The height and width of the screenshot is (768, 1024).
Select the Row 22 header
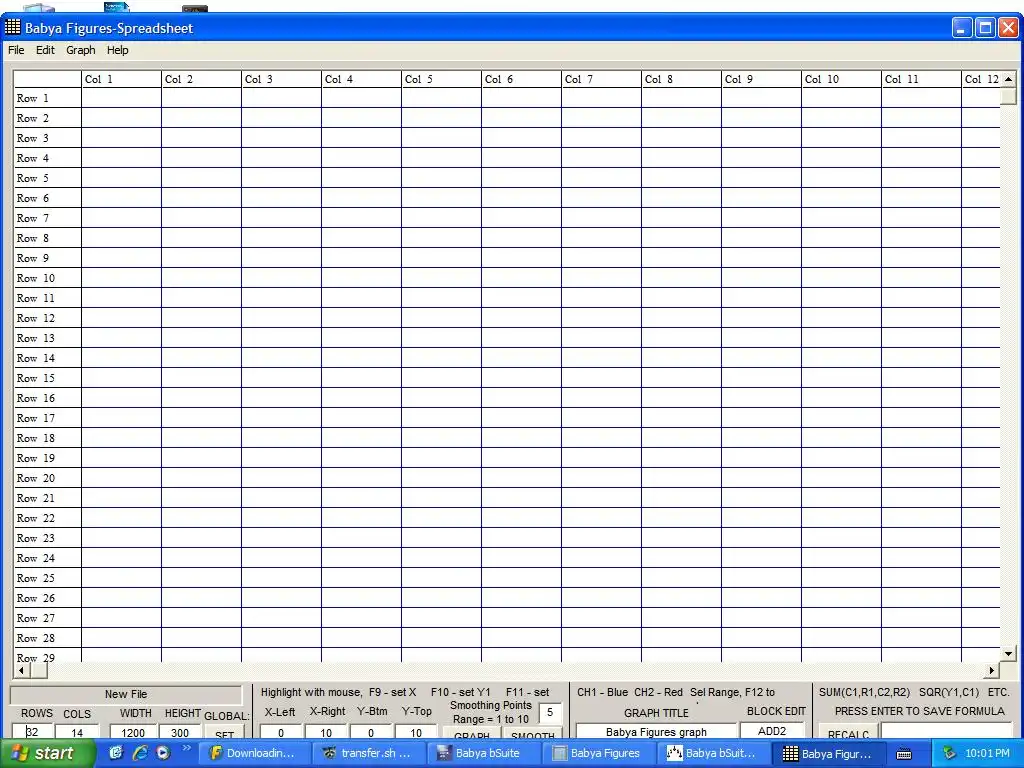[x=48, y=518]
